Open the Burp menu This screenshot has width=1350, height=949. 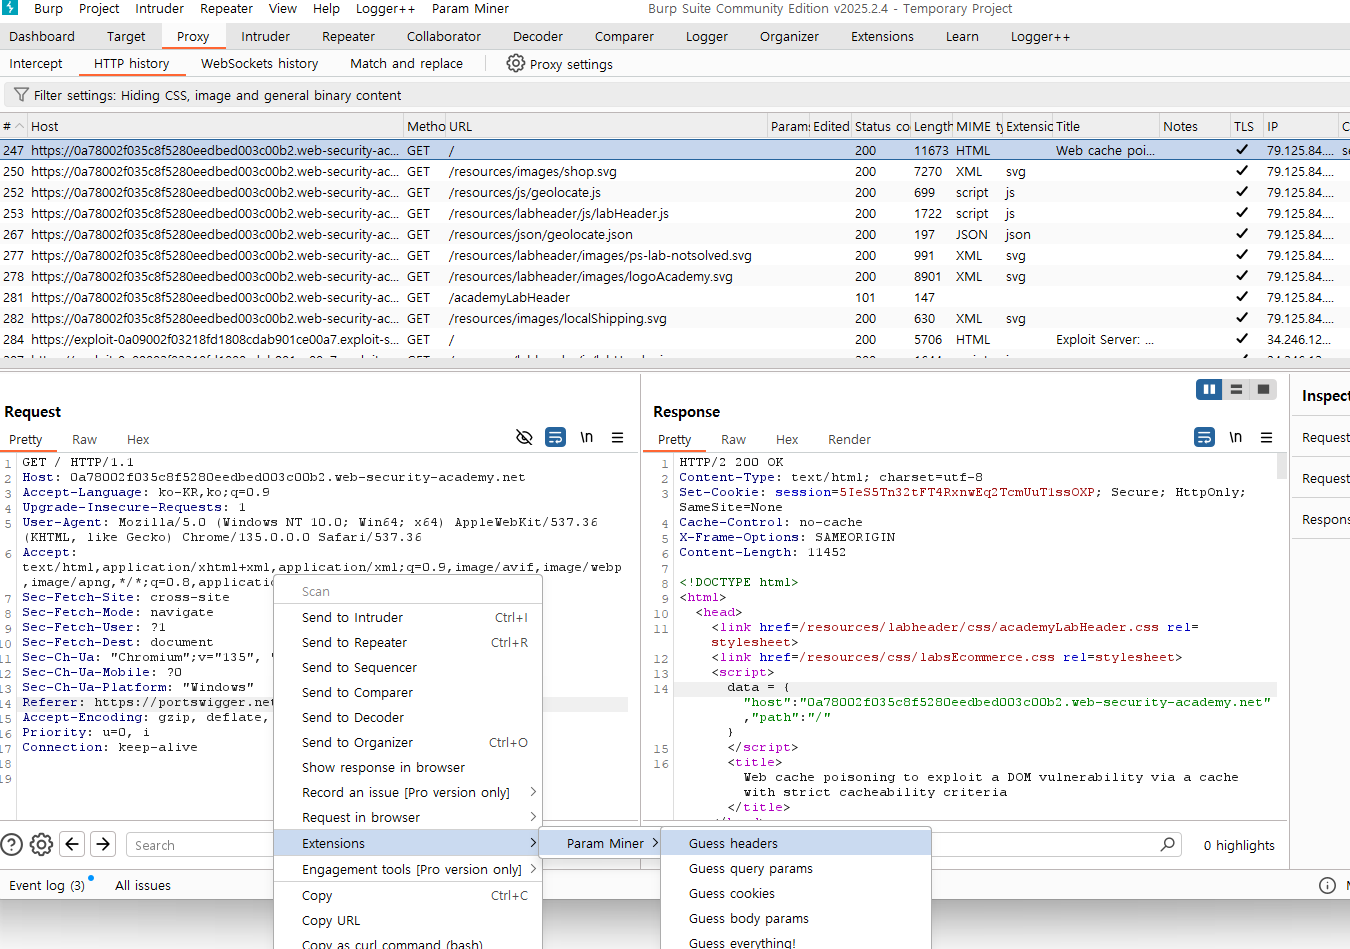[48, 8]
